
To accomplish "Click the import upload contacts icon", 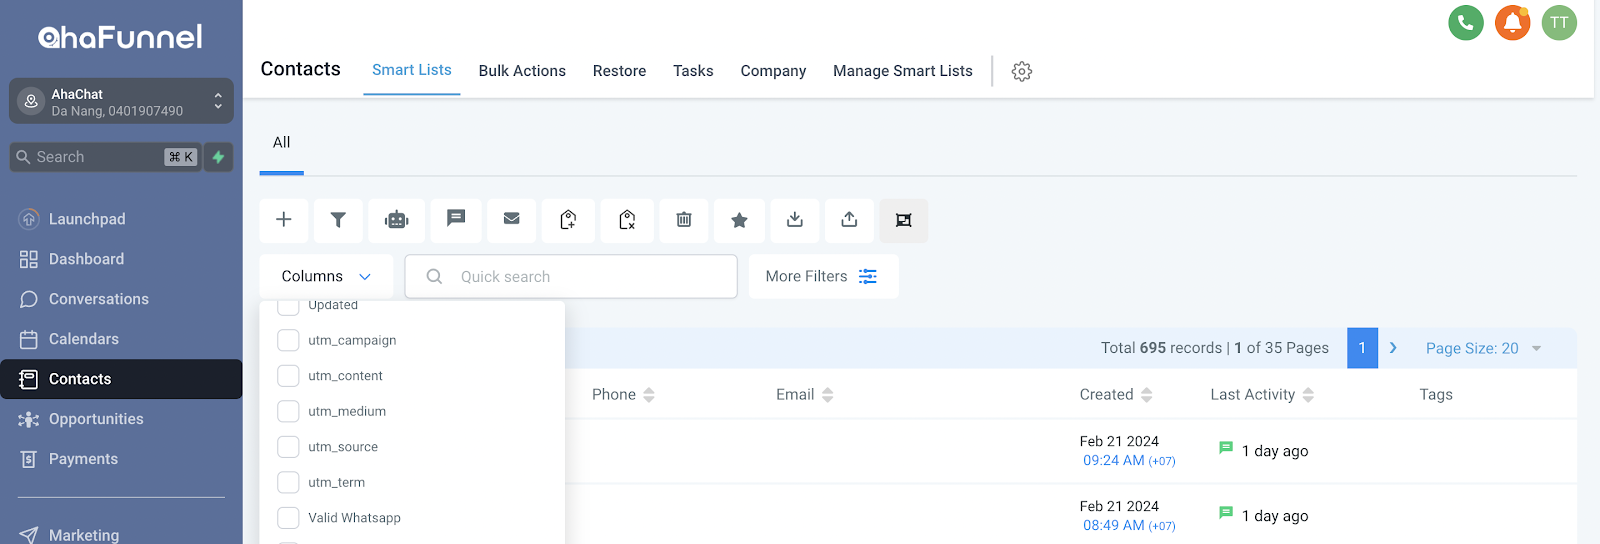I will (x=849, y=220).
